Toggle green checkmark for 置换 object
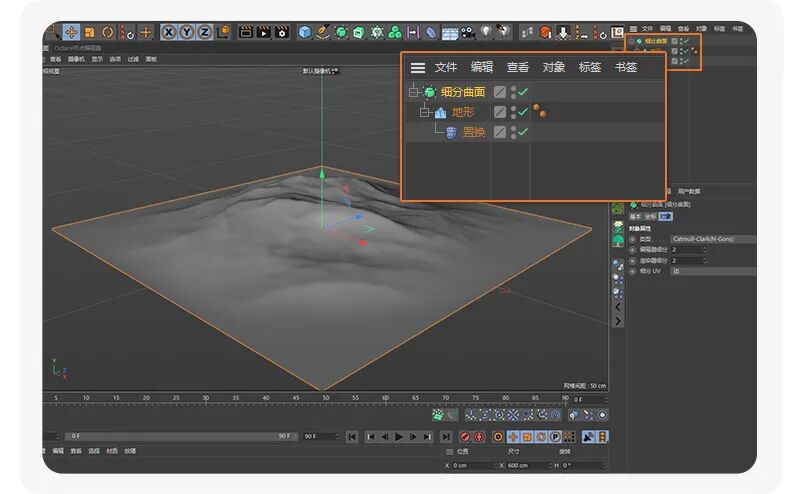This screenshot has width=800, height=494. coord(523,132)
